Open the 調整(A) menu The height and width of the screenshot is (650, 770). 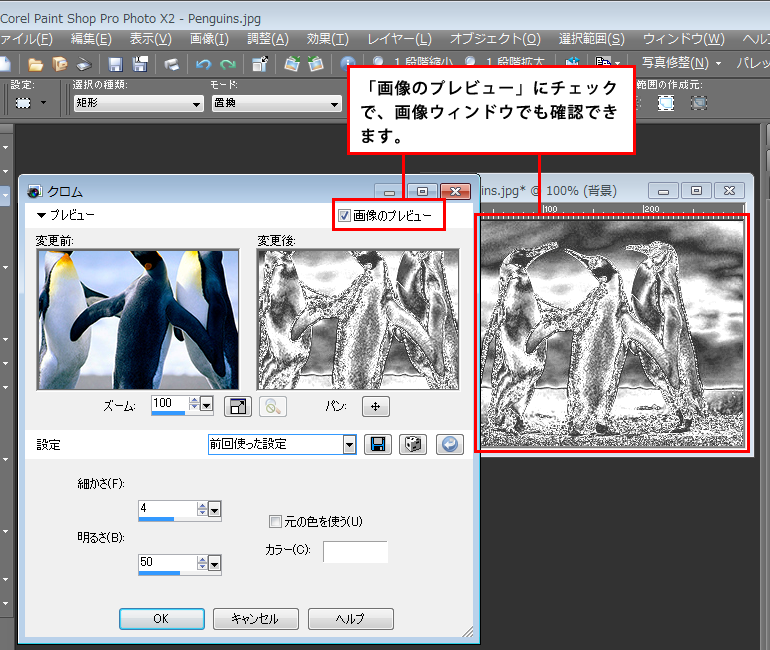coord(268,39)
